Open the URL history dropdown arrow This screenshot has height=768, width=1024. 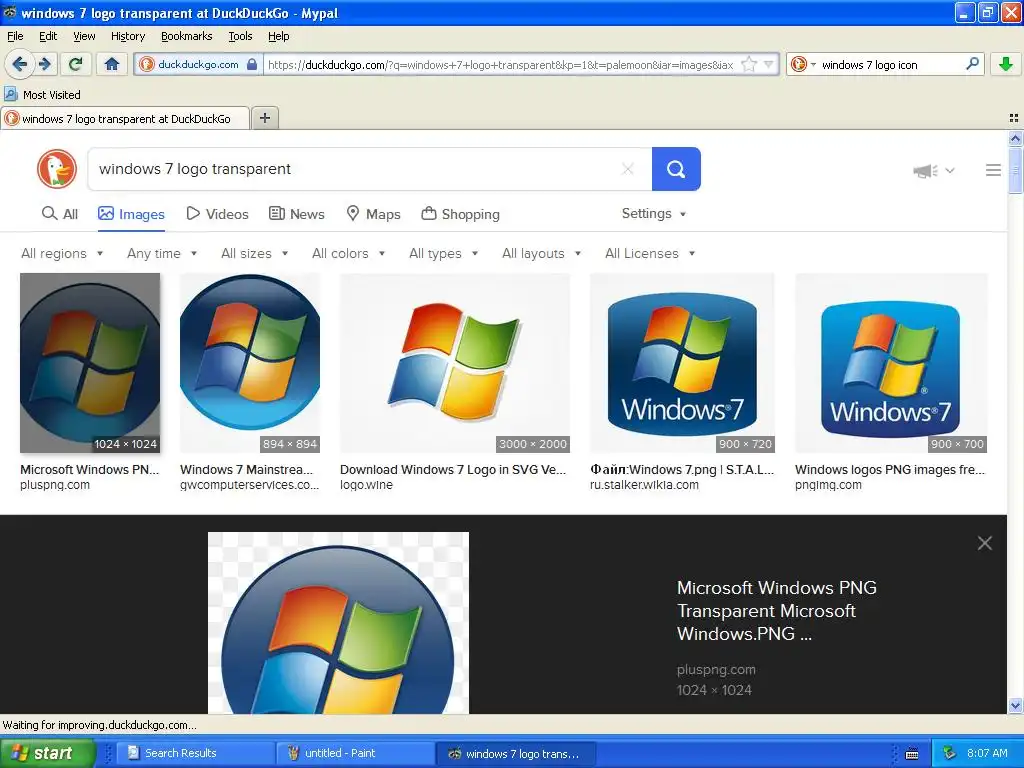tap(769, 64)
